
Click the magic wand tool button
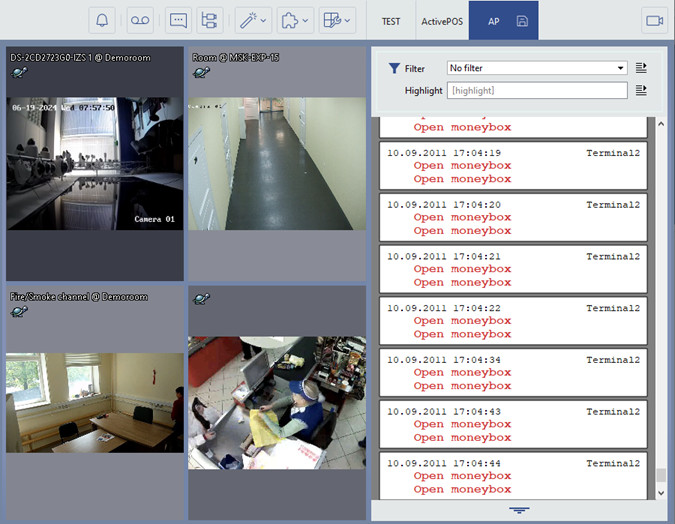click(x=253, y=20)
